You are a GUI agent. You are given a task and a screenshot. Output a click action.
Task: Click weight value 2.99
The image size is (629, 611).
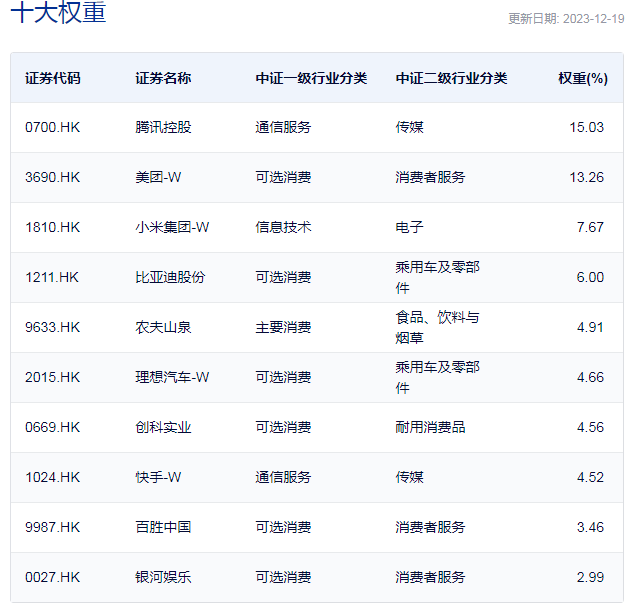[590, 577]
